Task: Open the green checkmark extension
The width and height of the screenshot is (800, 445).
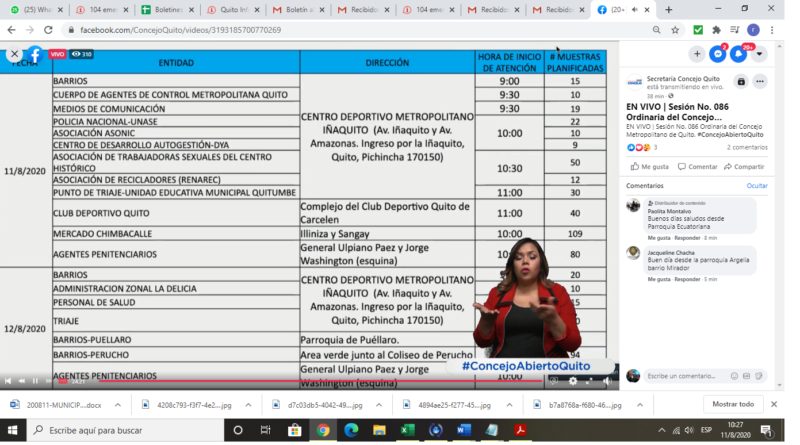Action: tap(698, 30)
